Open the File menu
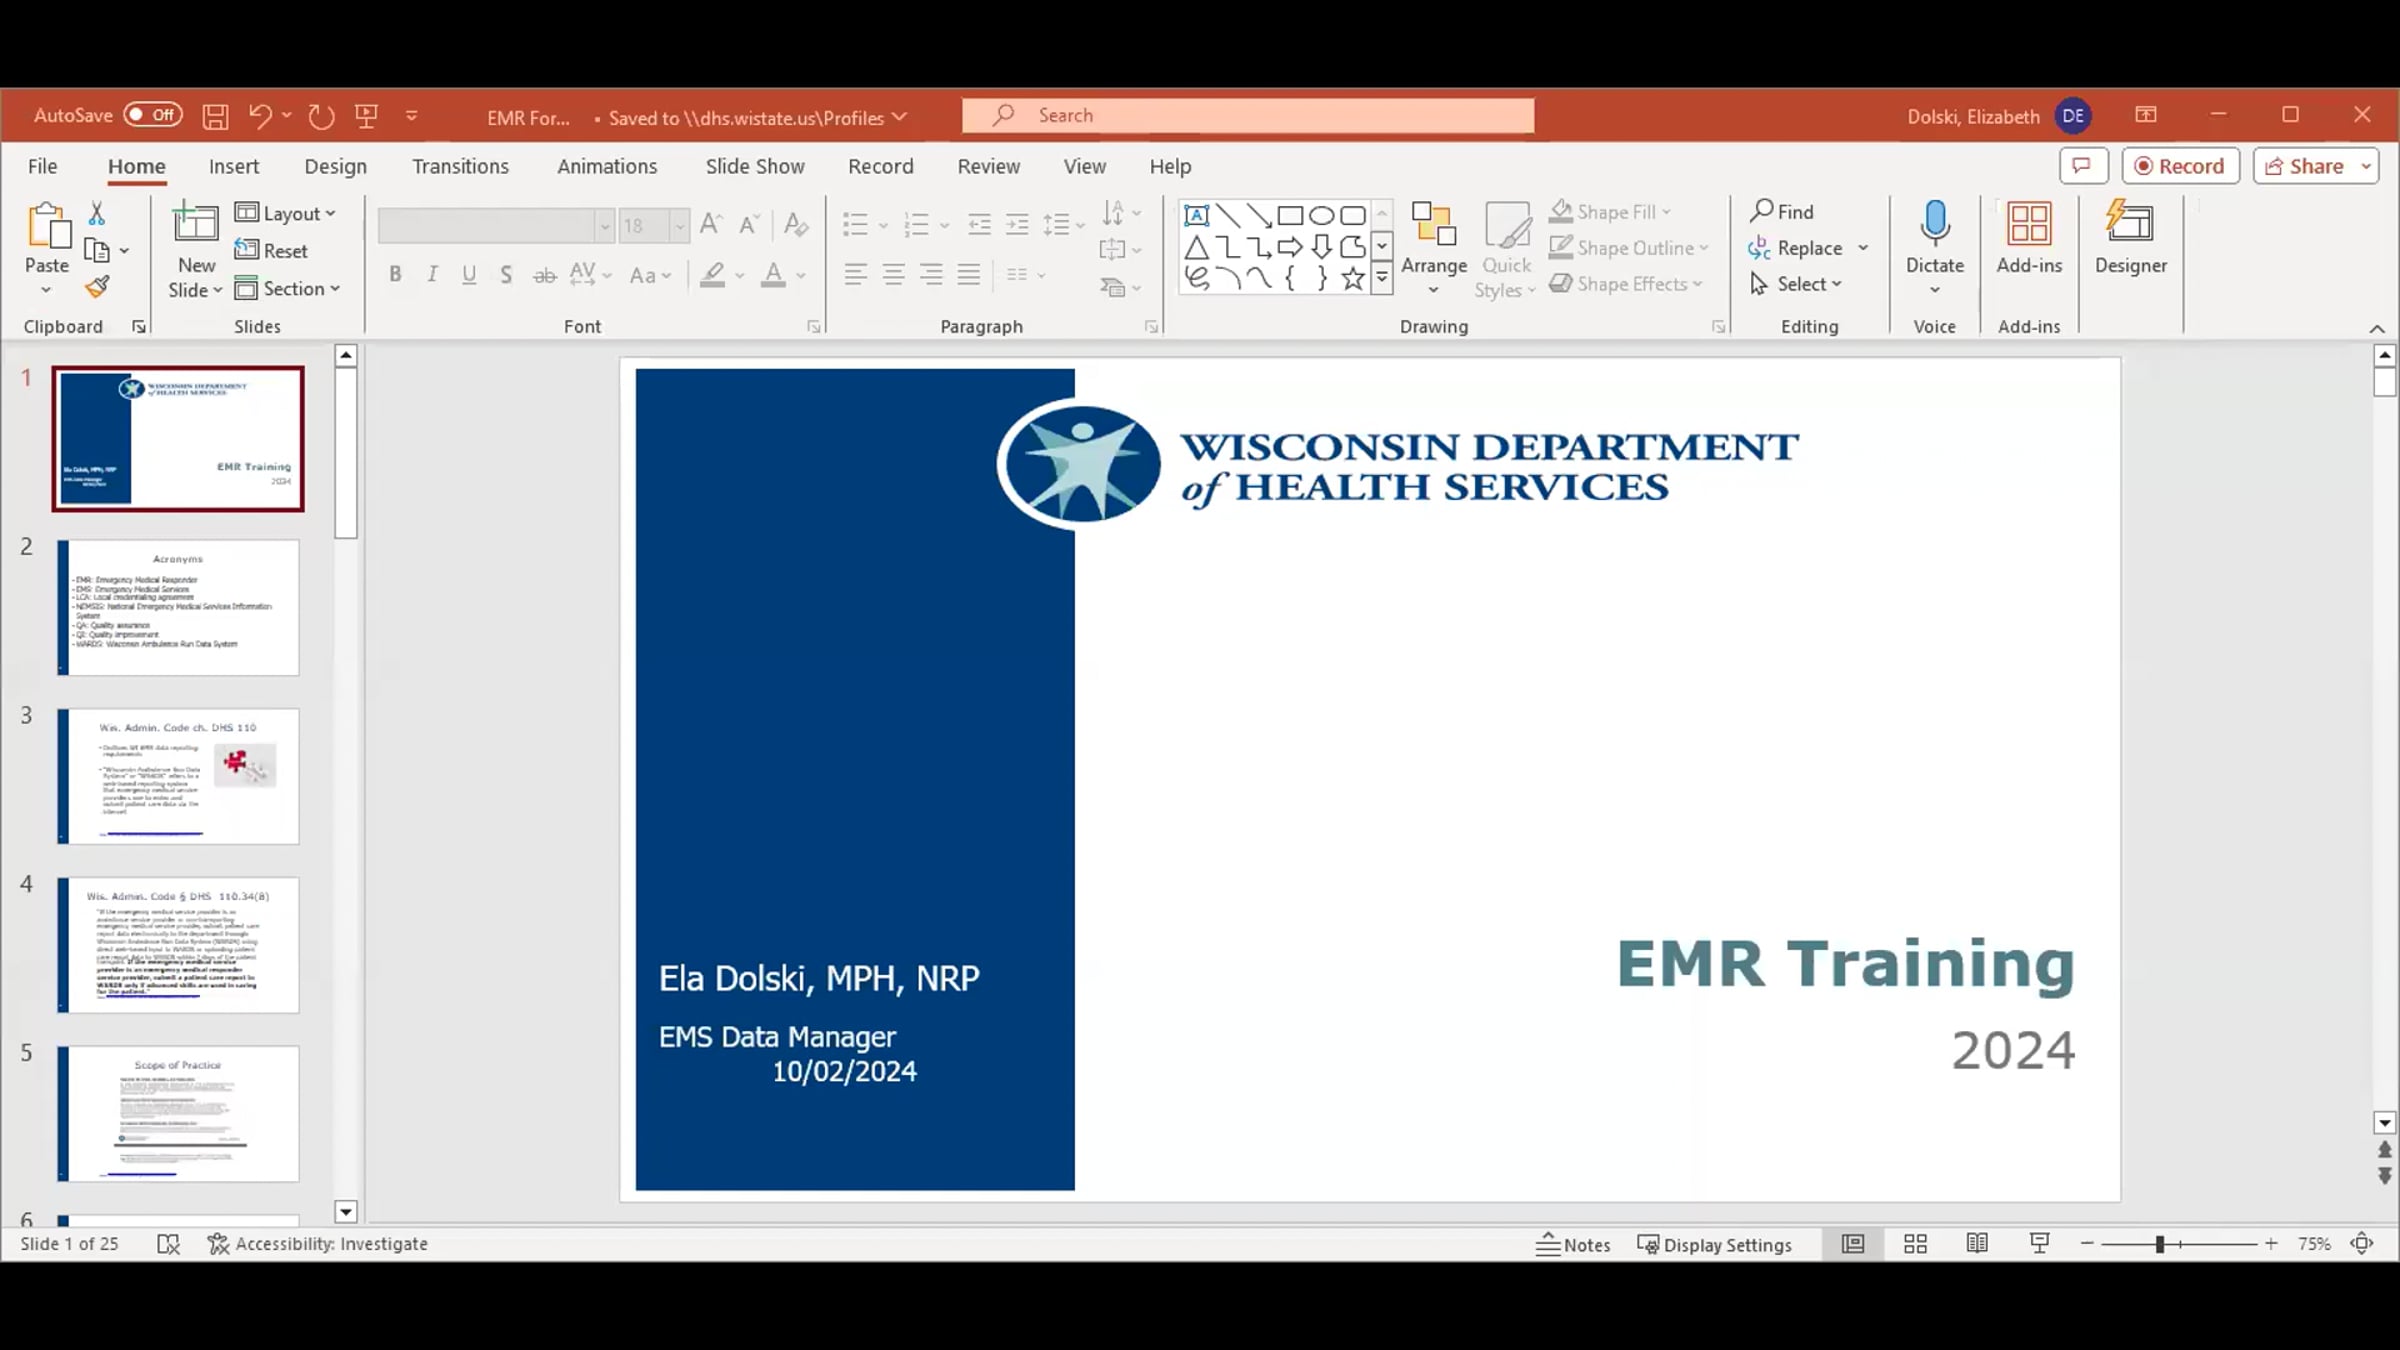 (42, 166)
